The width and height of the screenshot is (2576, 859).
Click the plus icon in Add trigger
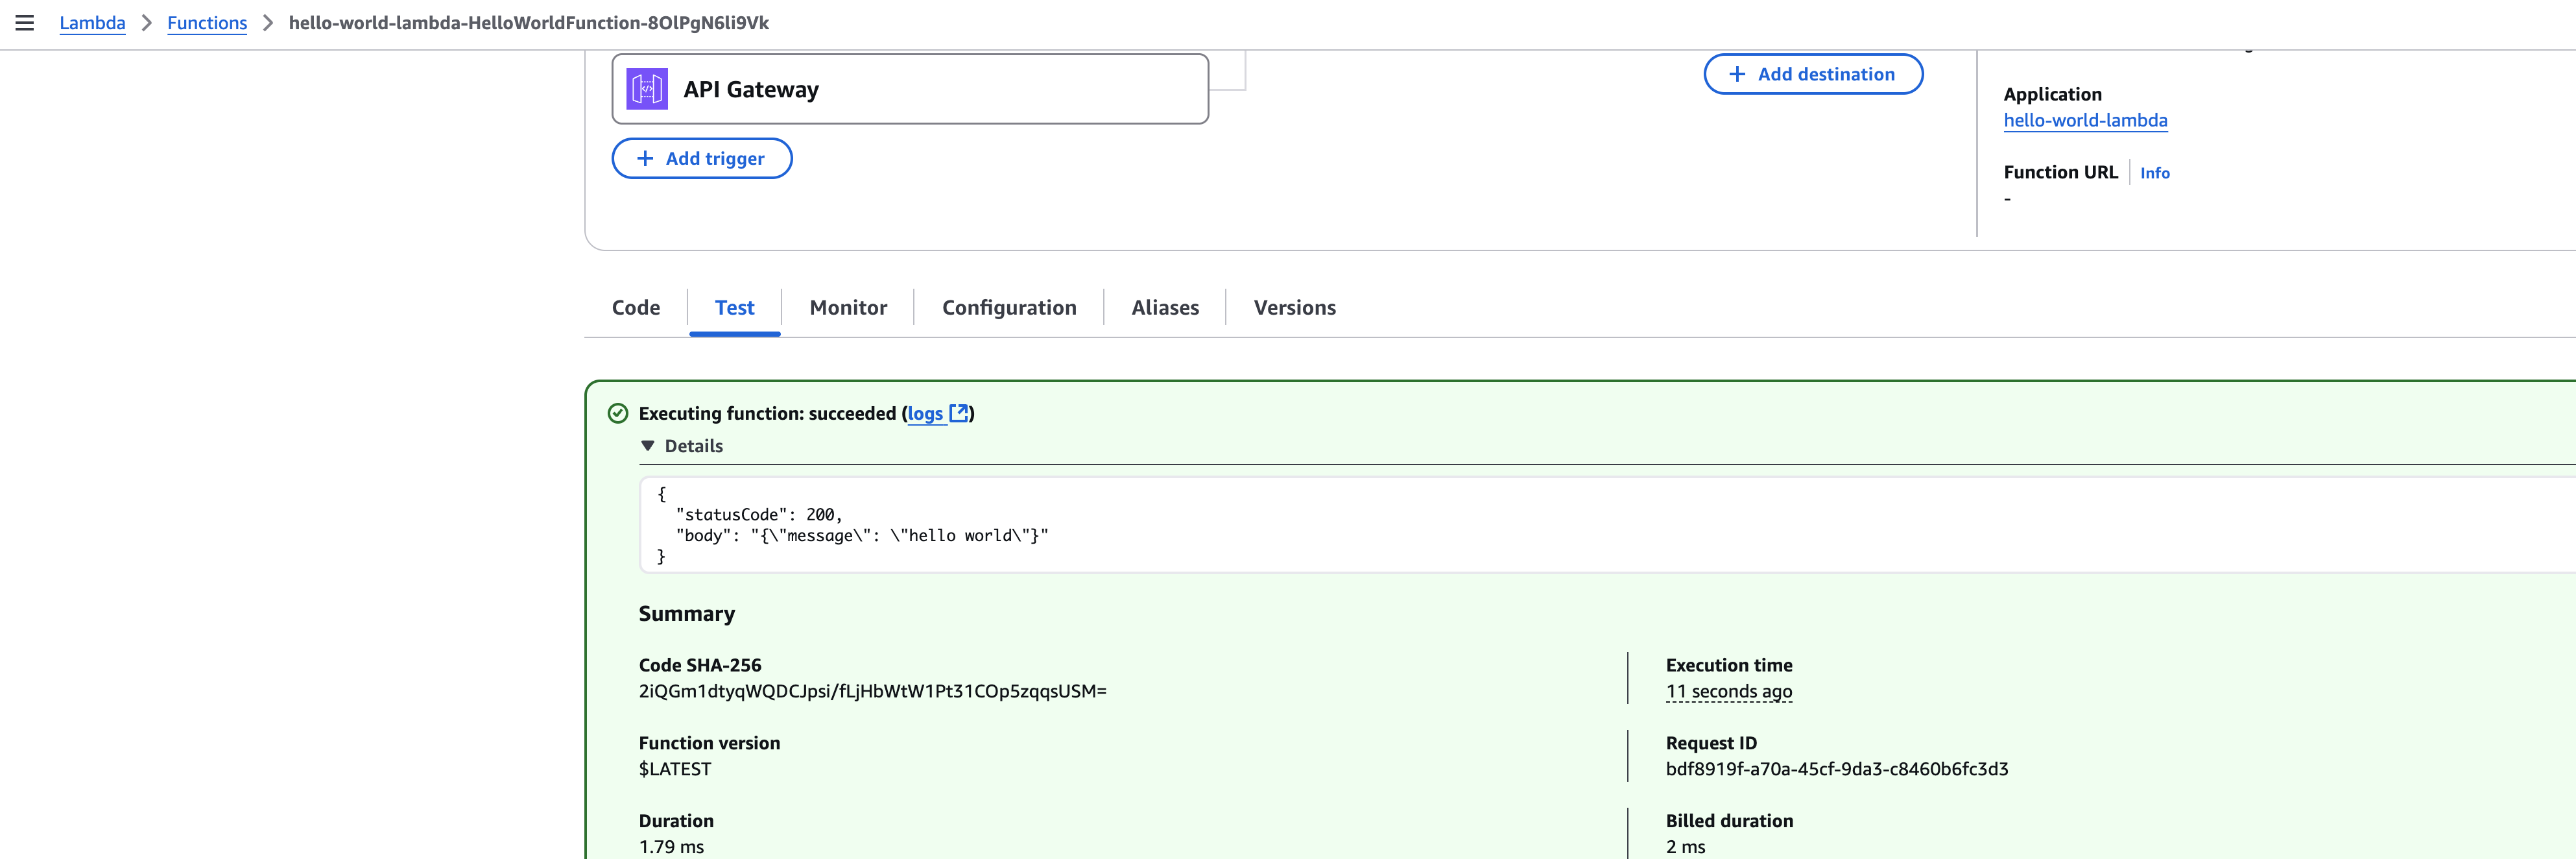[645, 158]
